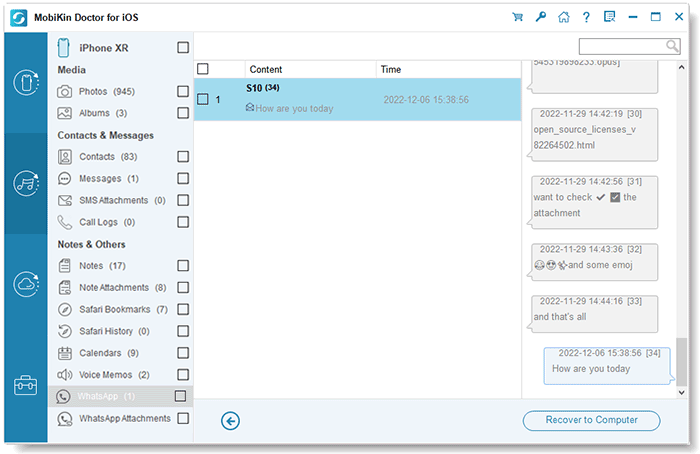This screenshot has height=454, width=700.
Task: Click the WhatsApp Attachments icon
Action: coord(65,419)
